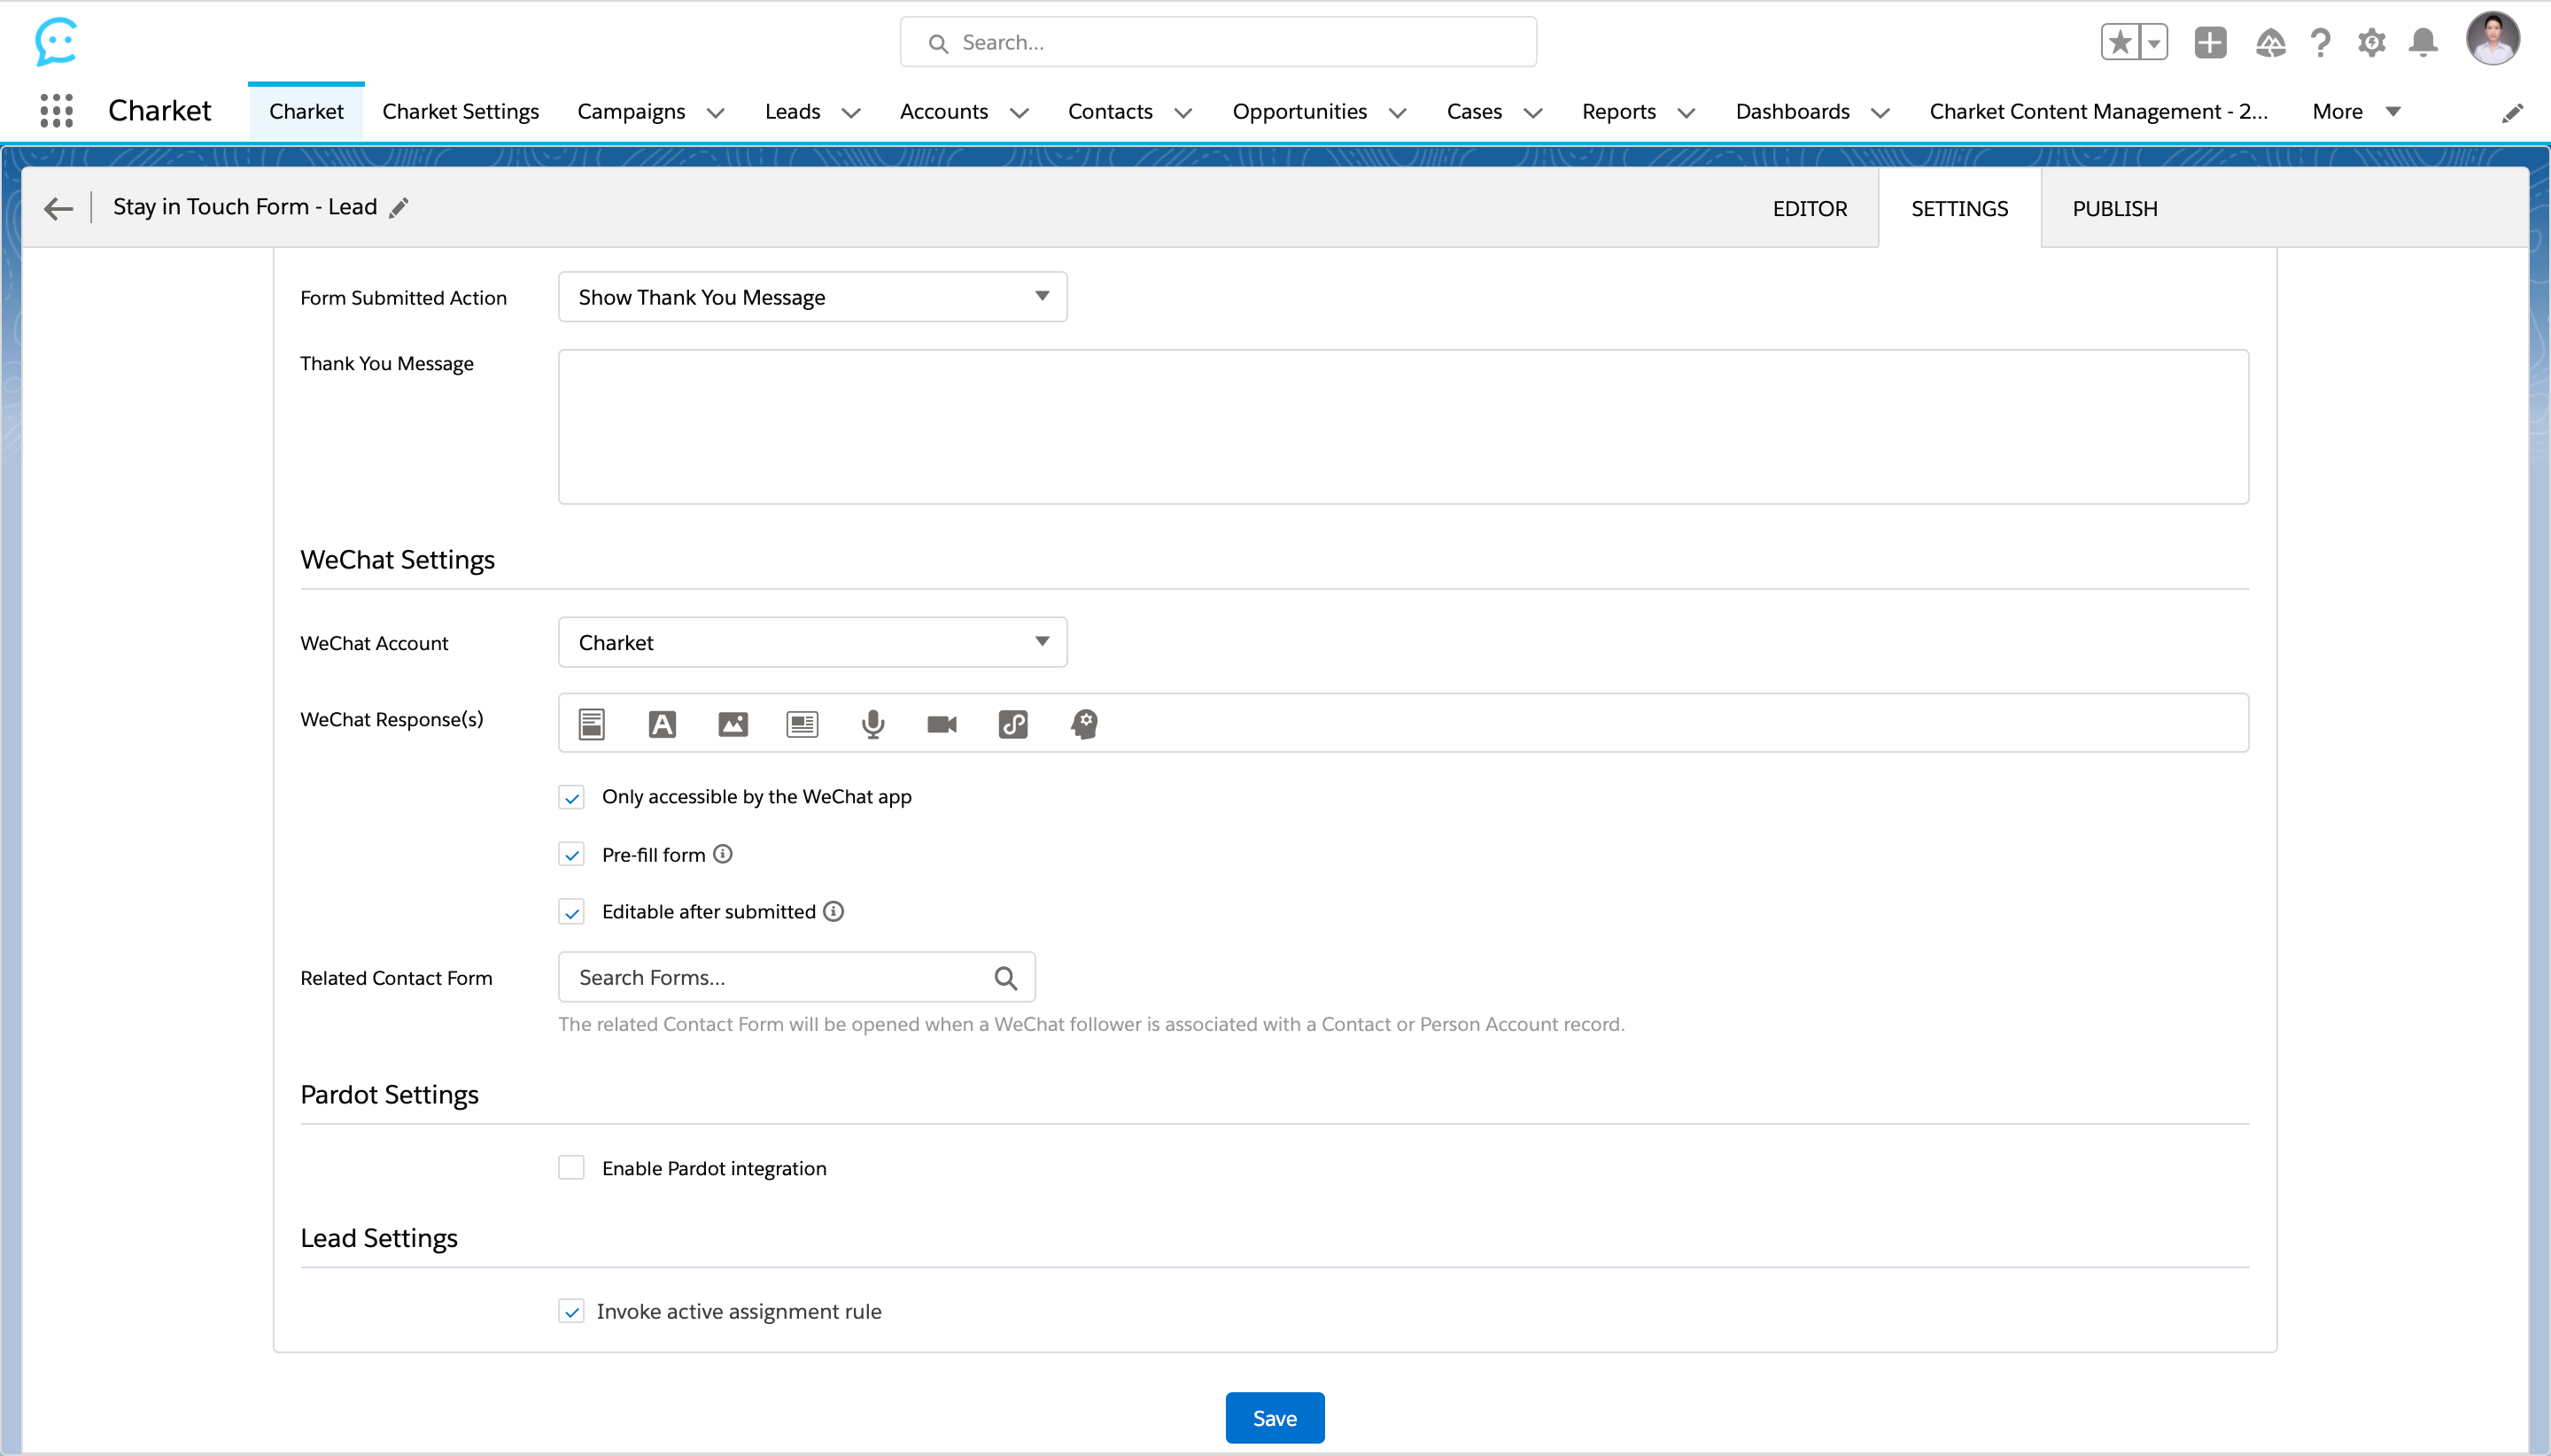Viewport: 2551px width, 1456px height.
Task: Uncheck Only accessible by the WeChat app
Action: (571, 797)
